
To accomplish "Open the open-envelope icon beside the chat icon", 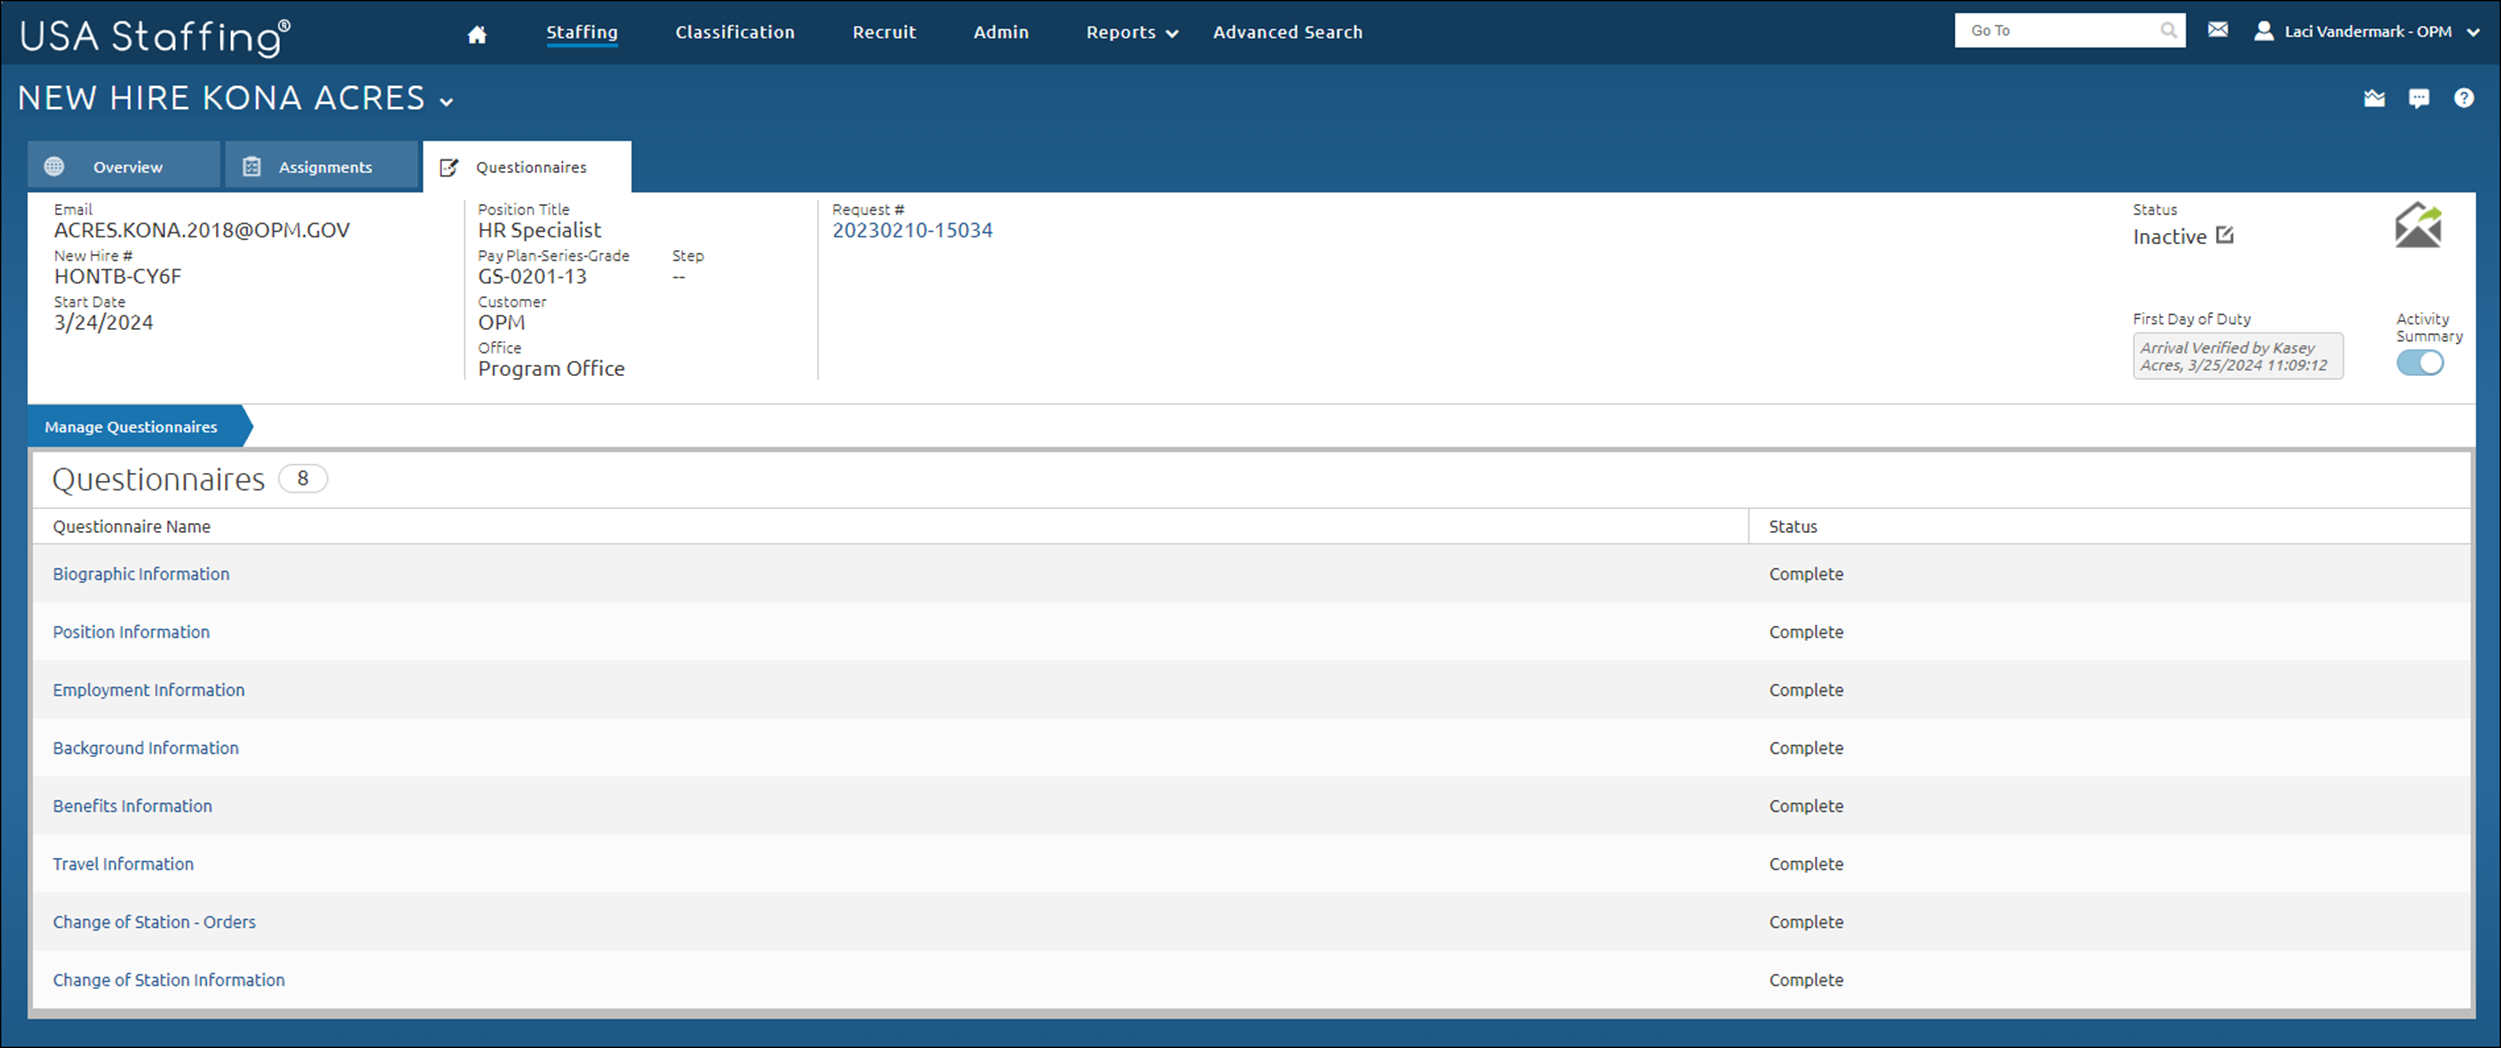I will (2374, 98).
